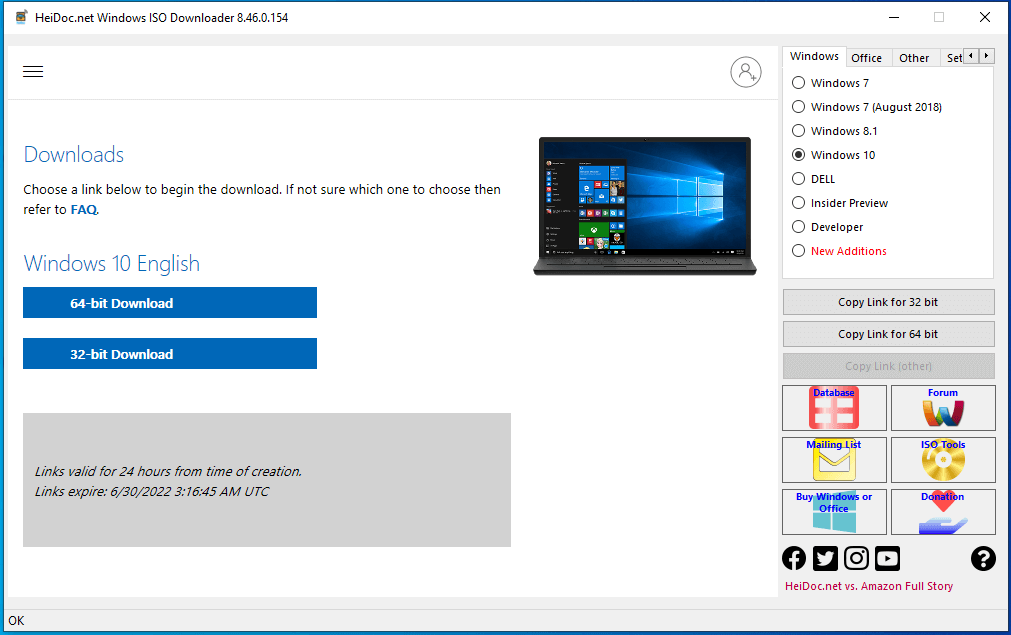This screenshot has width=1011, height=635.
Task: Select the Windows 10 radio button
Action: [x=798, y=155]
